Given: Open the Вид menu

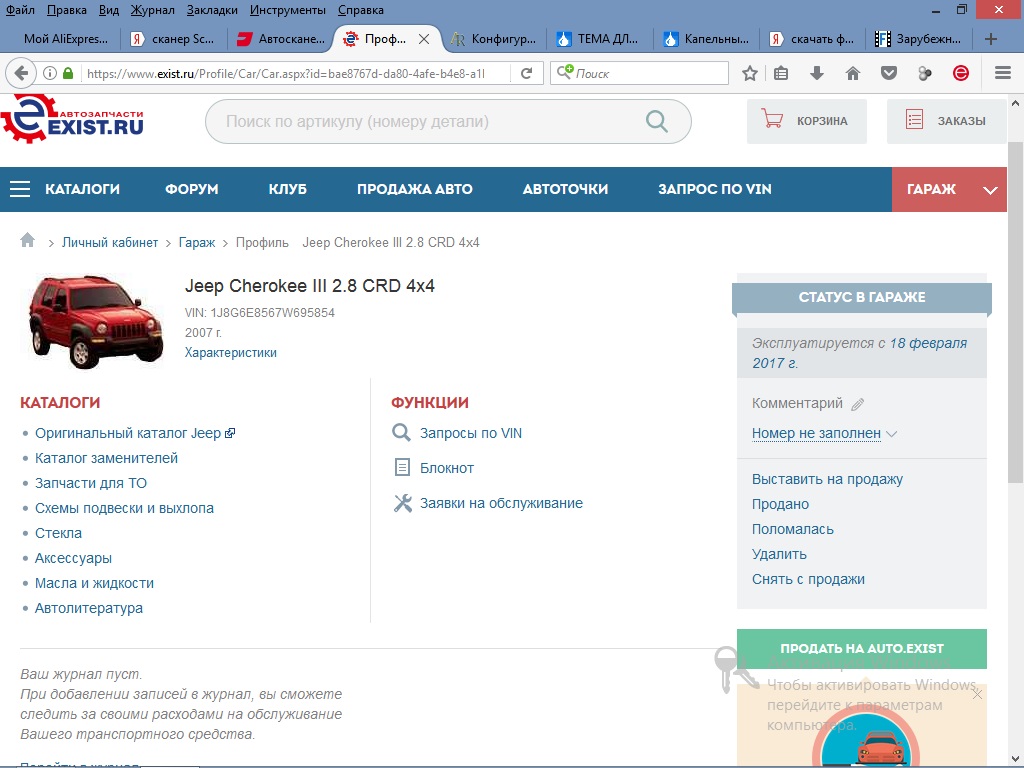Looking at the screenshot, I should click(108, 10).
